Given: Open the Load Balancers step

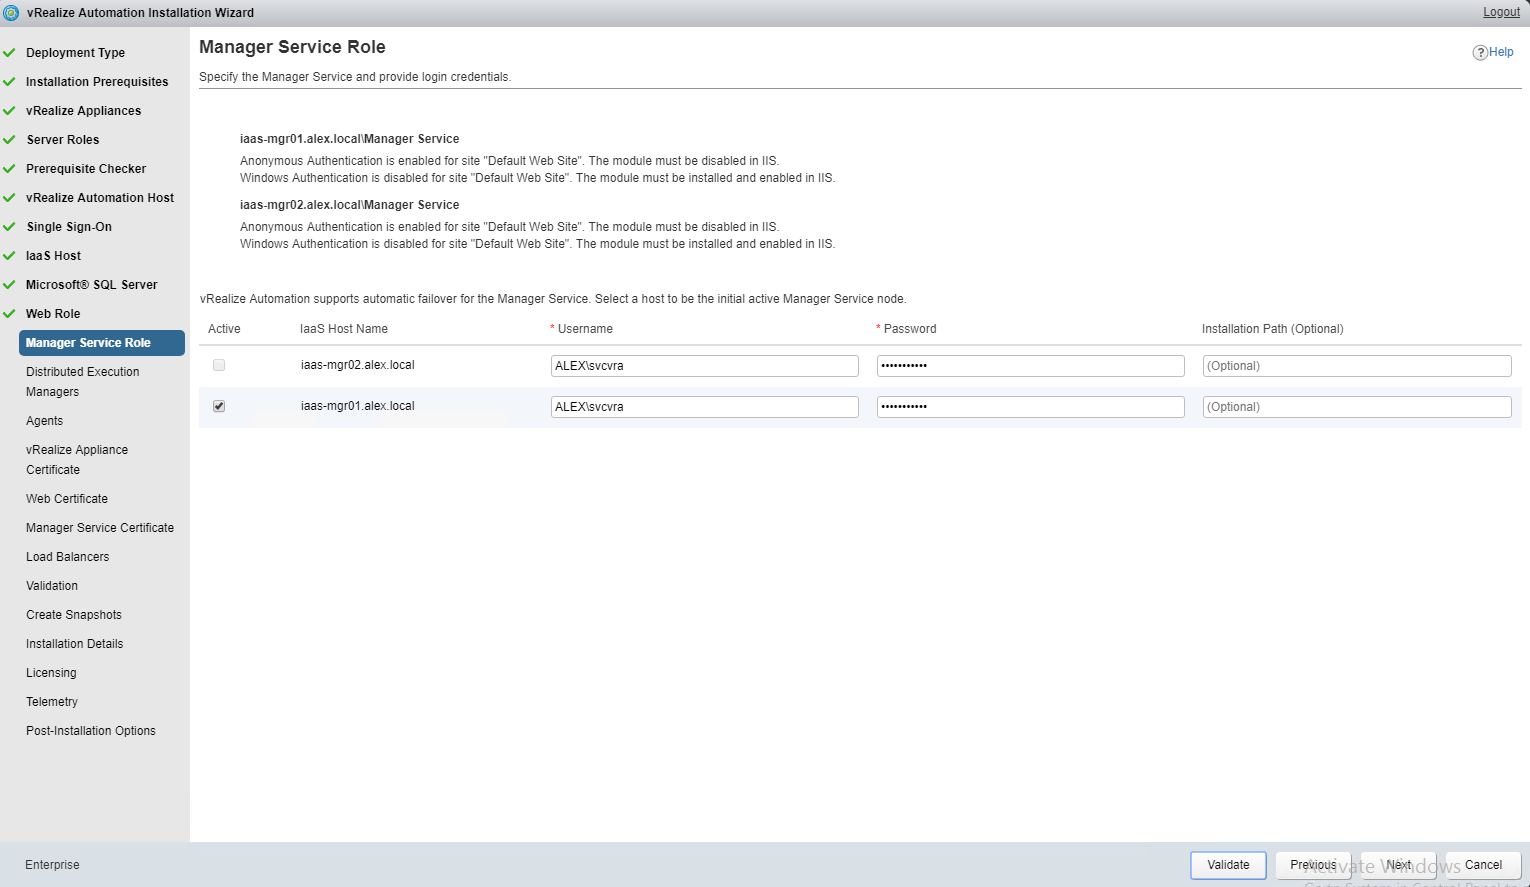Looking at the screenshot, I should pyautogui.click(x=68, y=557).
